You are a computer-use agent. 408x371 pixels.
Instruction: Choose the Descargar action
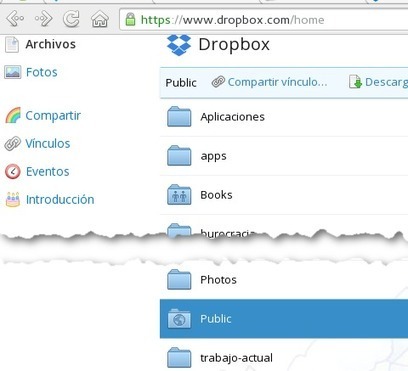click(x=386, y=82)
